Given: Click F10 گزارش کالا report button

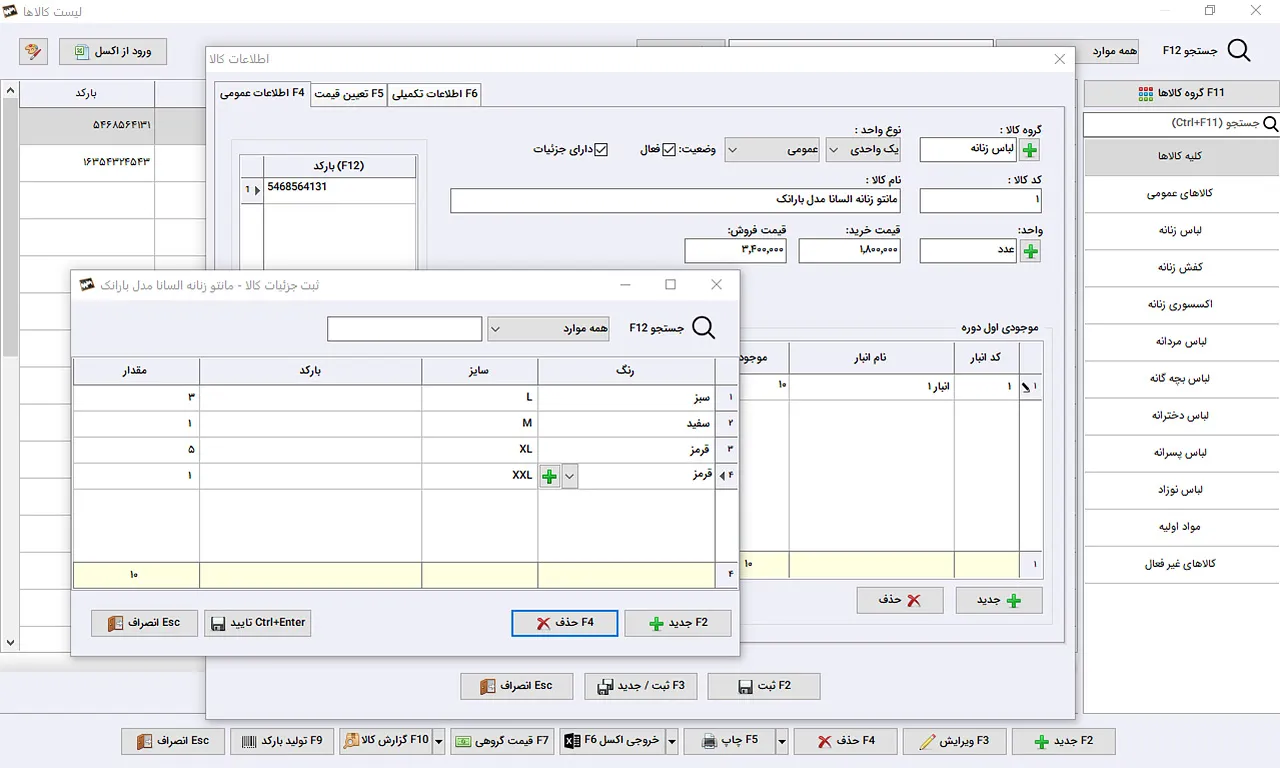Looking at the screenshot, I should coord(386,741).
